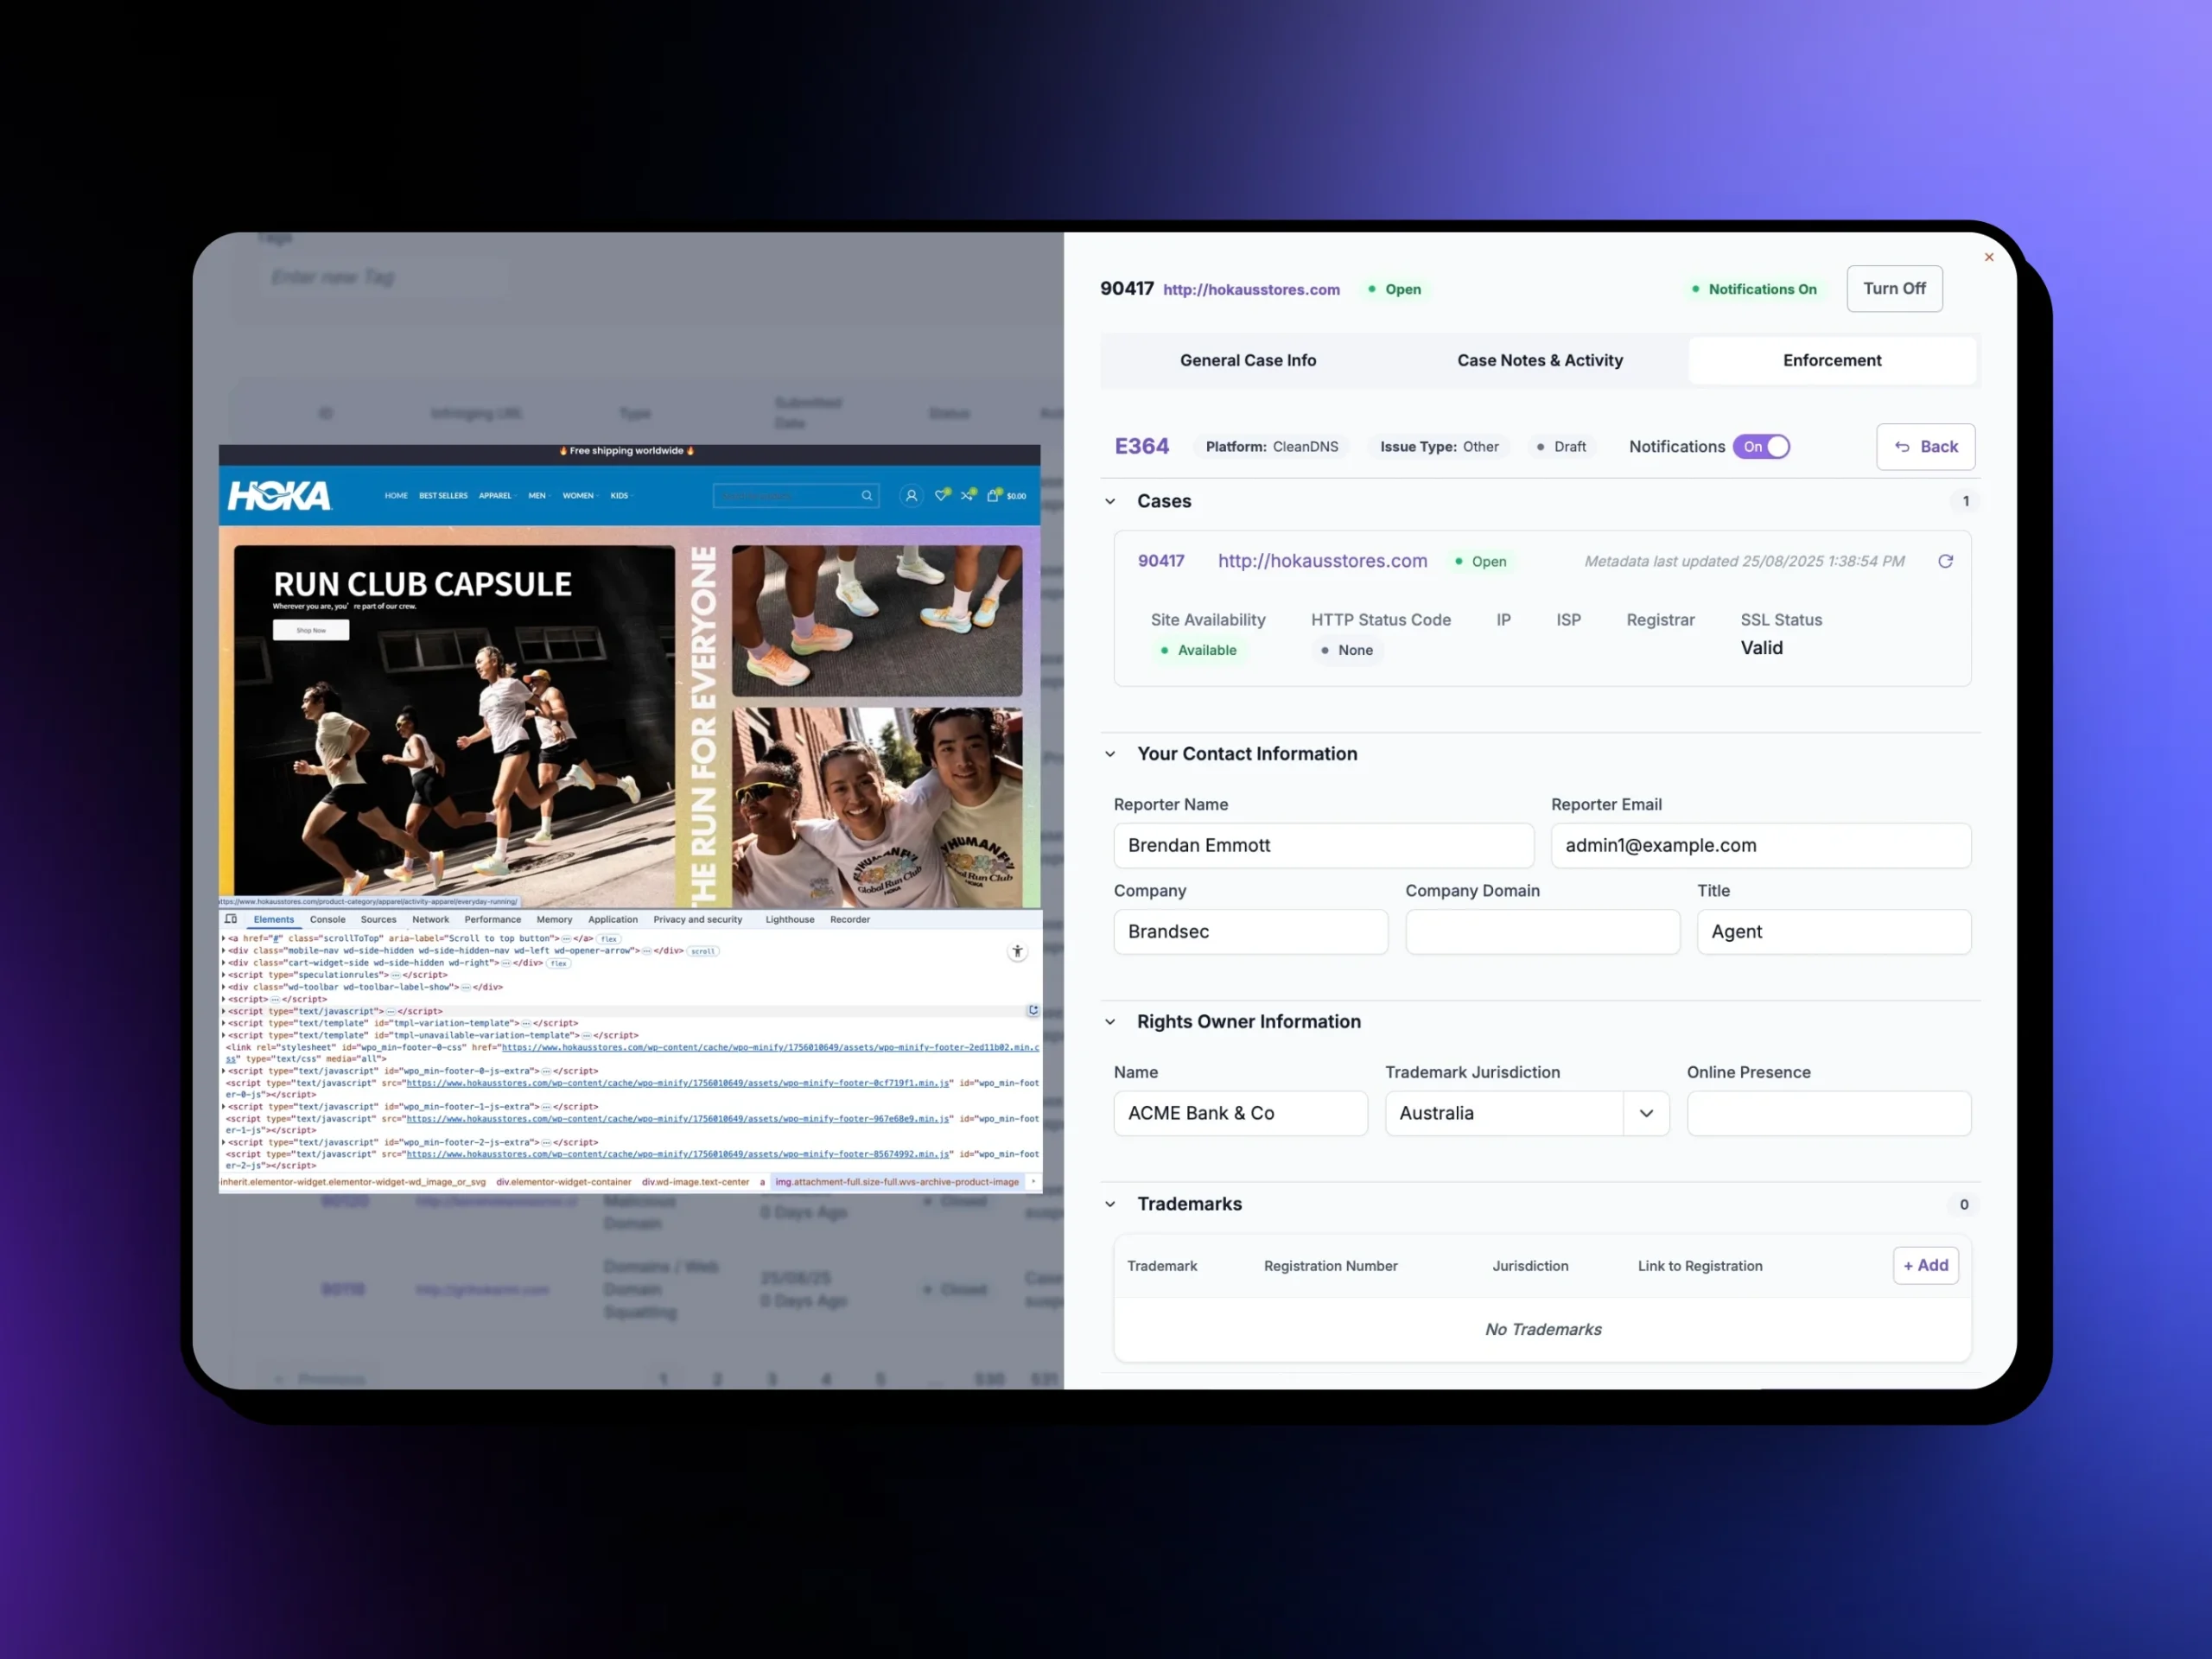Switch to the Case Notes & Activity tab

[x=1540, y=360]
